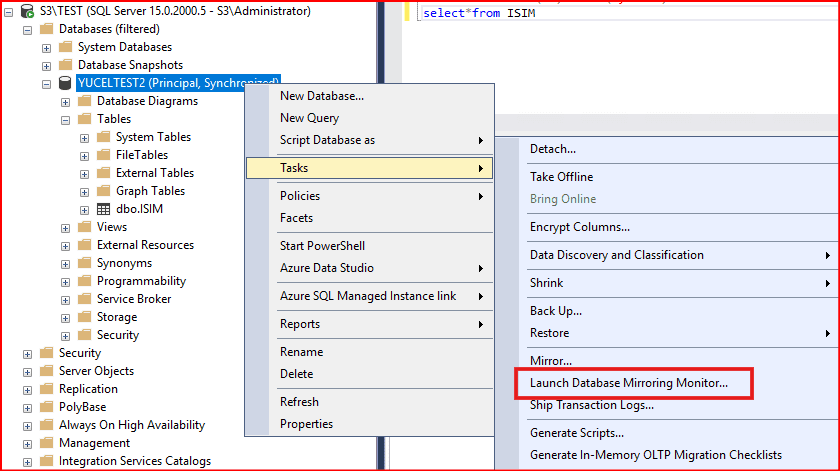Click the YUCELTEST2 database cylinder icon

pos(65,83)
